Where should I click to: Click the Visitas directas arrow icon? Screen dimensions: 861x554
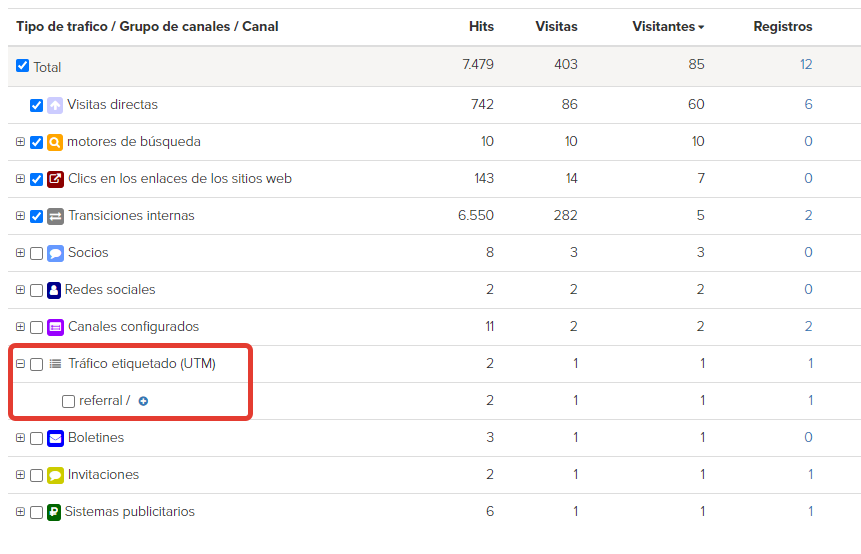tap(55, 105)
